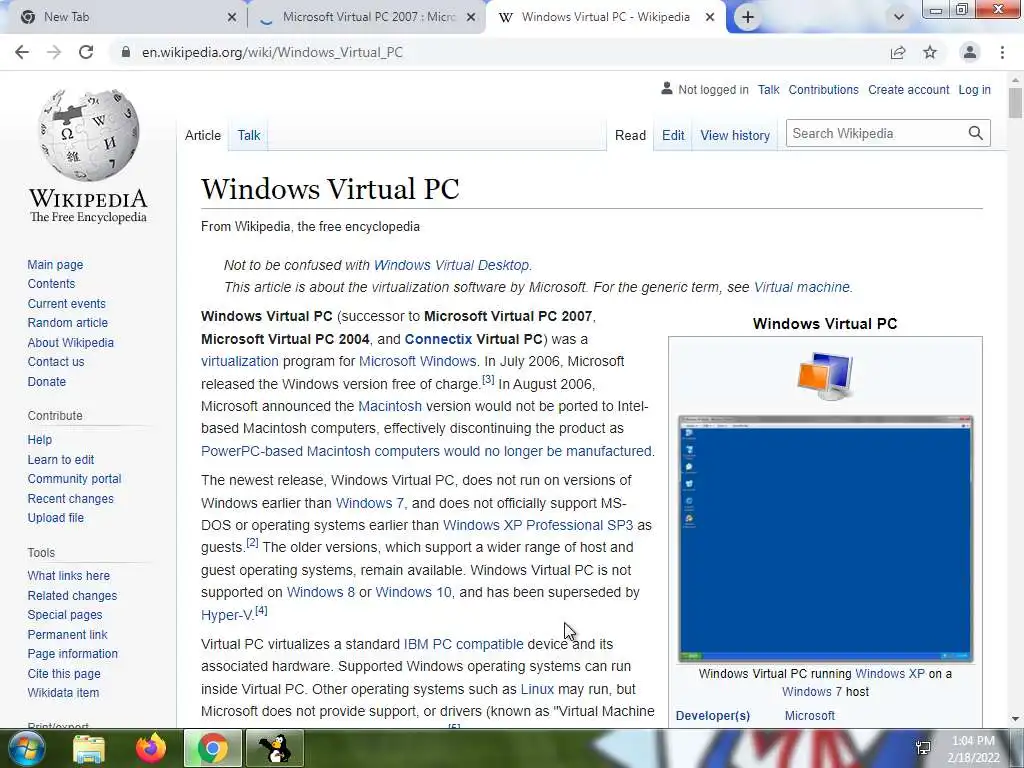Open the penguin application in taskbar

point(275,748)
